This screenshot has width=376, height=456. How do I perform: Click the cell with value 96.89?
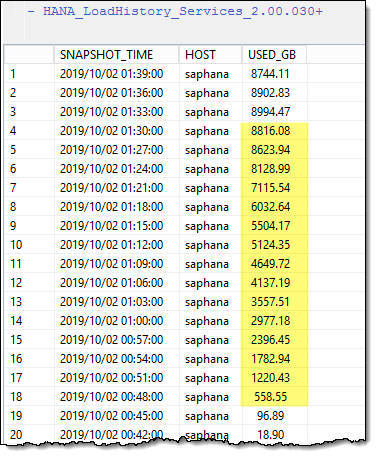[274, 416]
